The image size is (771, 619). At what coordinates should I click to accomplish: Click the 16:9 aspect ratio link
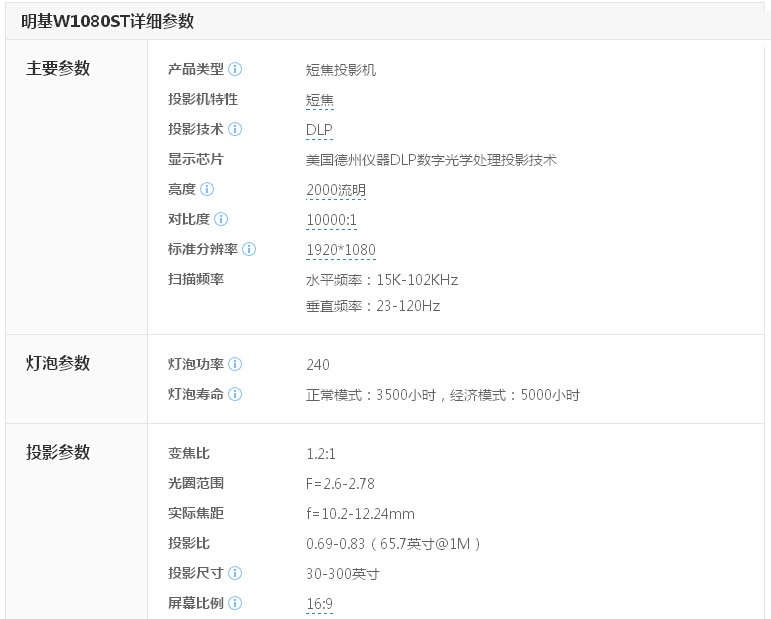320,604
